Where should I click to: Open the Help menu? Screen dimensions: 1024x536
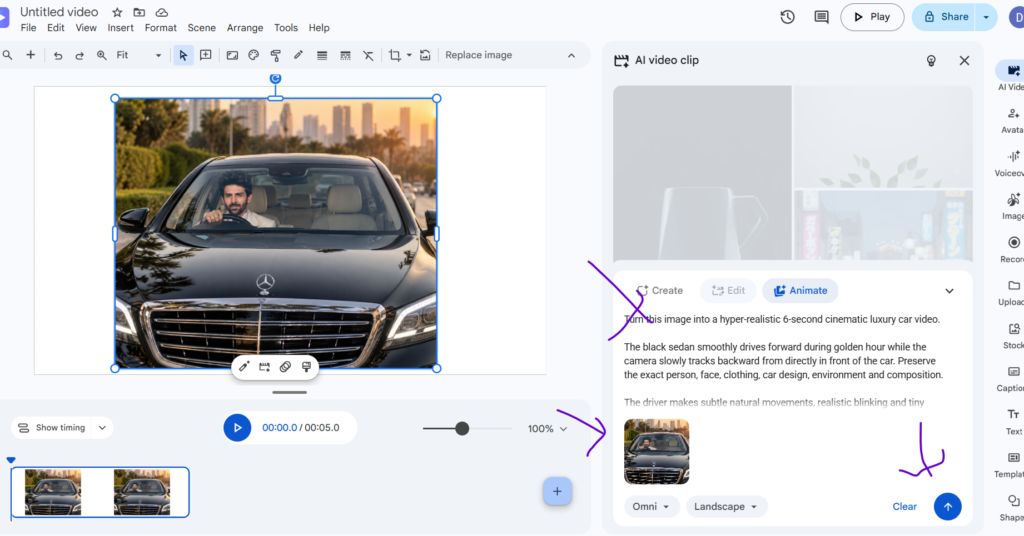(319, 28)
